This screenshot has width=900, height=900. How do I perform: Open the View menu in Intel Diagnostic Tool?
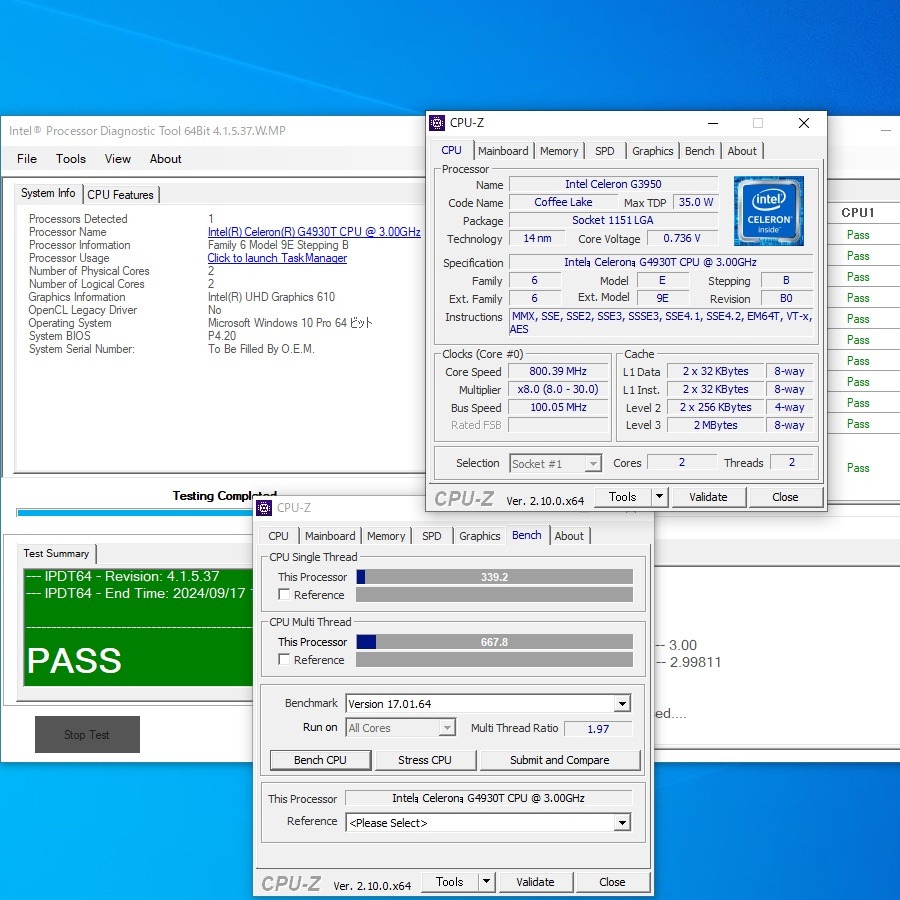coord(118,159)
